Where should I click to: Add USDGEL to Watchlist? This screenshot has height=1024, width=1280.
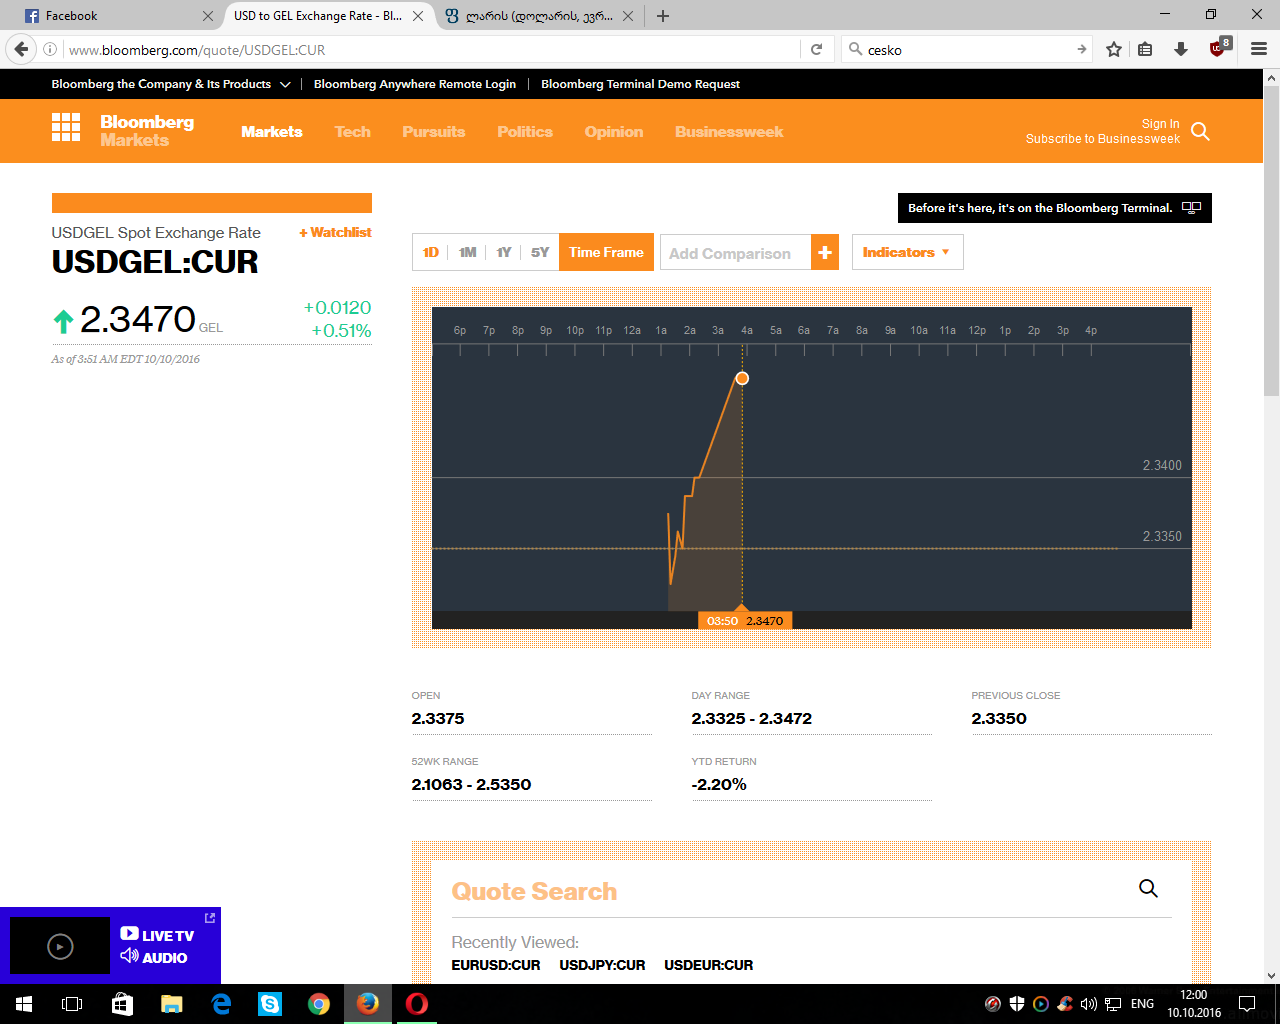[x=335, y=232]
